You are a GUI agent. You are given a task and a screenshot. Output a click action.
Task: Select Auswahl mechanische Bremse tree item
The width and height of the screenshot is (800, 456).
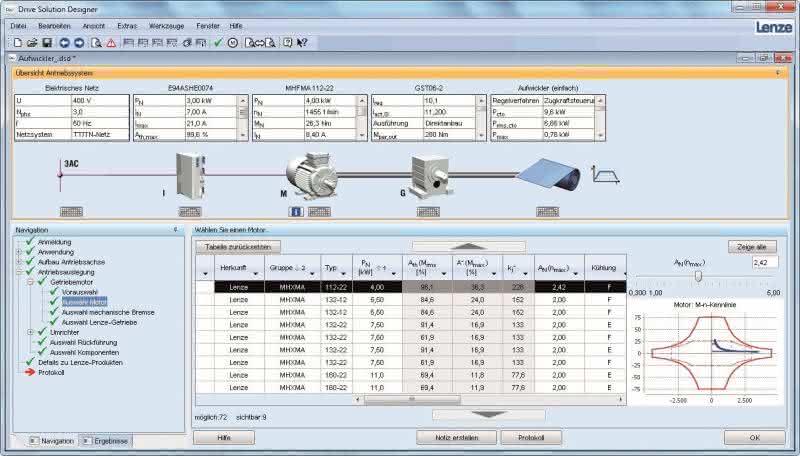108,312
